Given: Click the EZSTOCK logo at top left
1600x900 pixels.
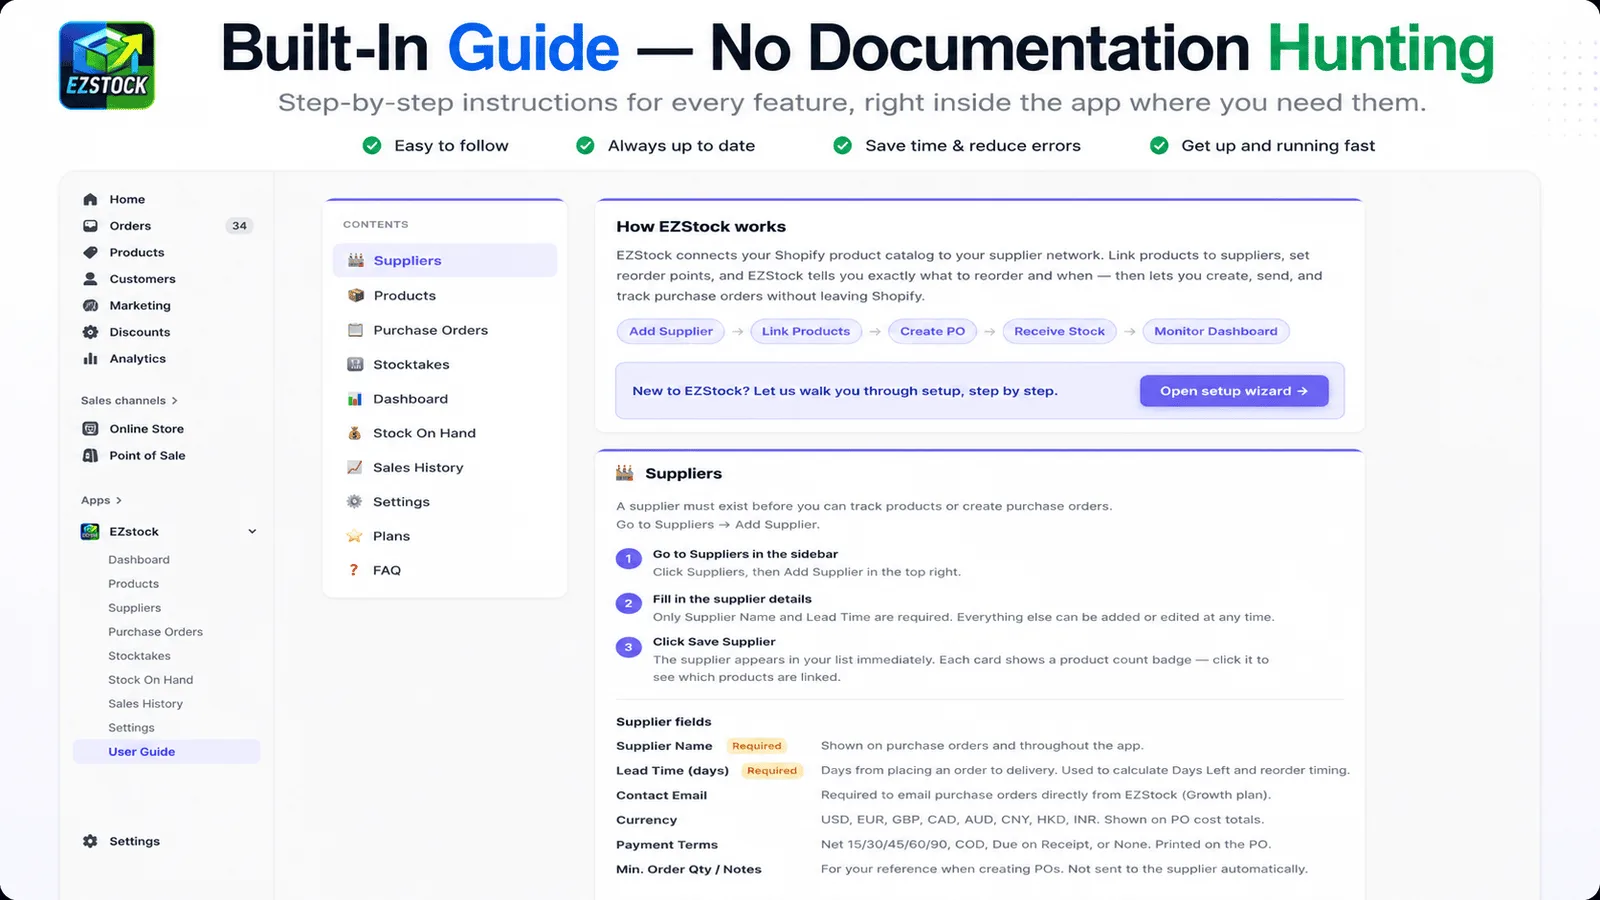Looking at the screenshot, I should [107, 65].
